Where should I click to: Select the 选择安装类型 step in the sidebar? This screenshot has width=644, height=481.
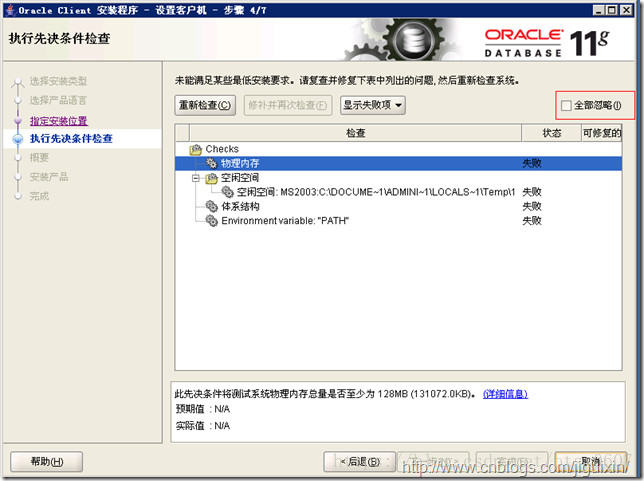58,81
